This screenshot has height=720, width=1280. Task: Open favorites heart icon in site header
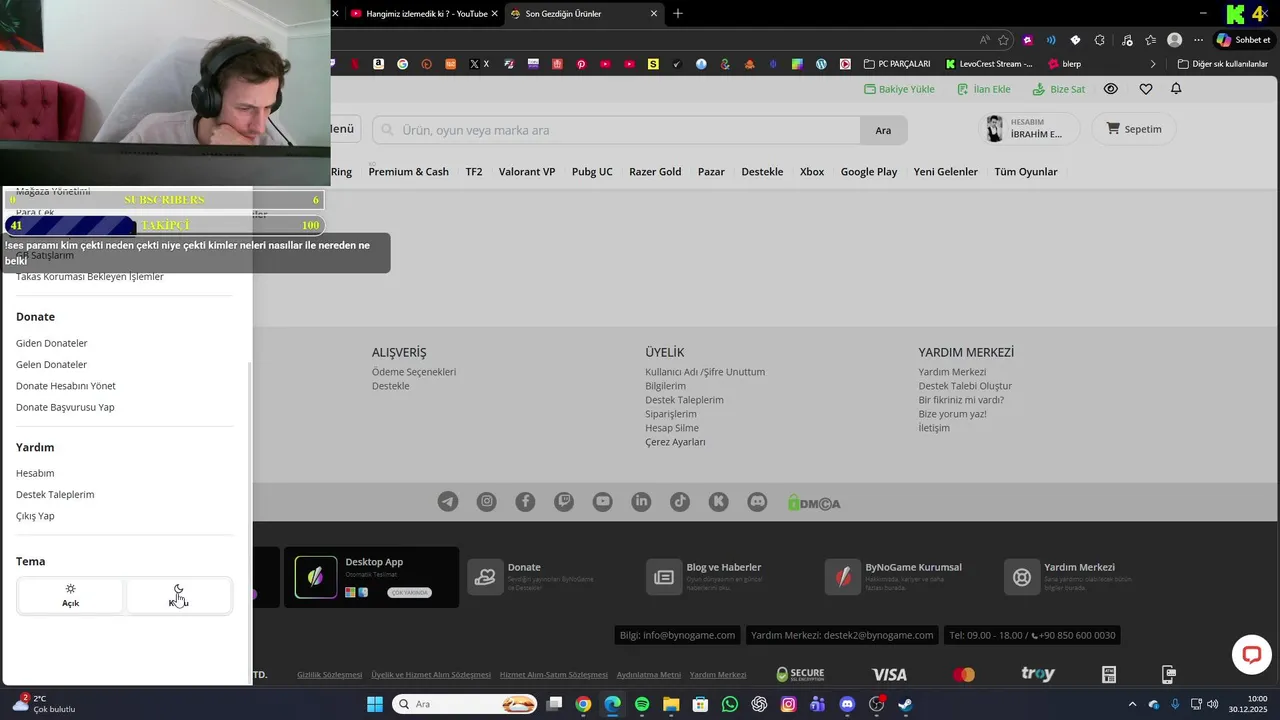pyautogui.click(x=1146, y=89)
